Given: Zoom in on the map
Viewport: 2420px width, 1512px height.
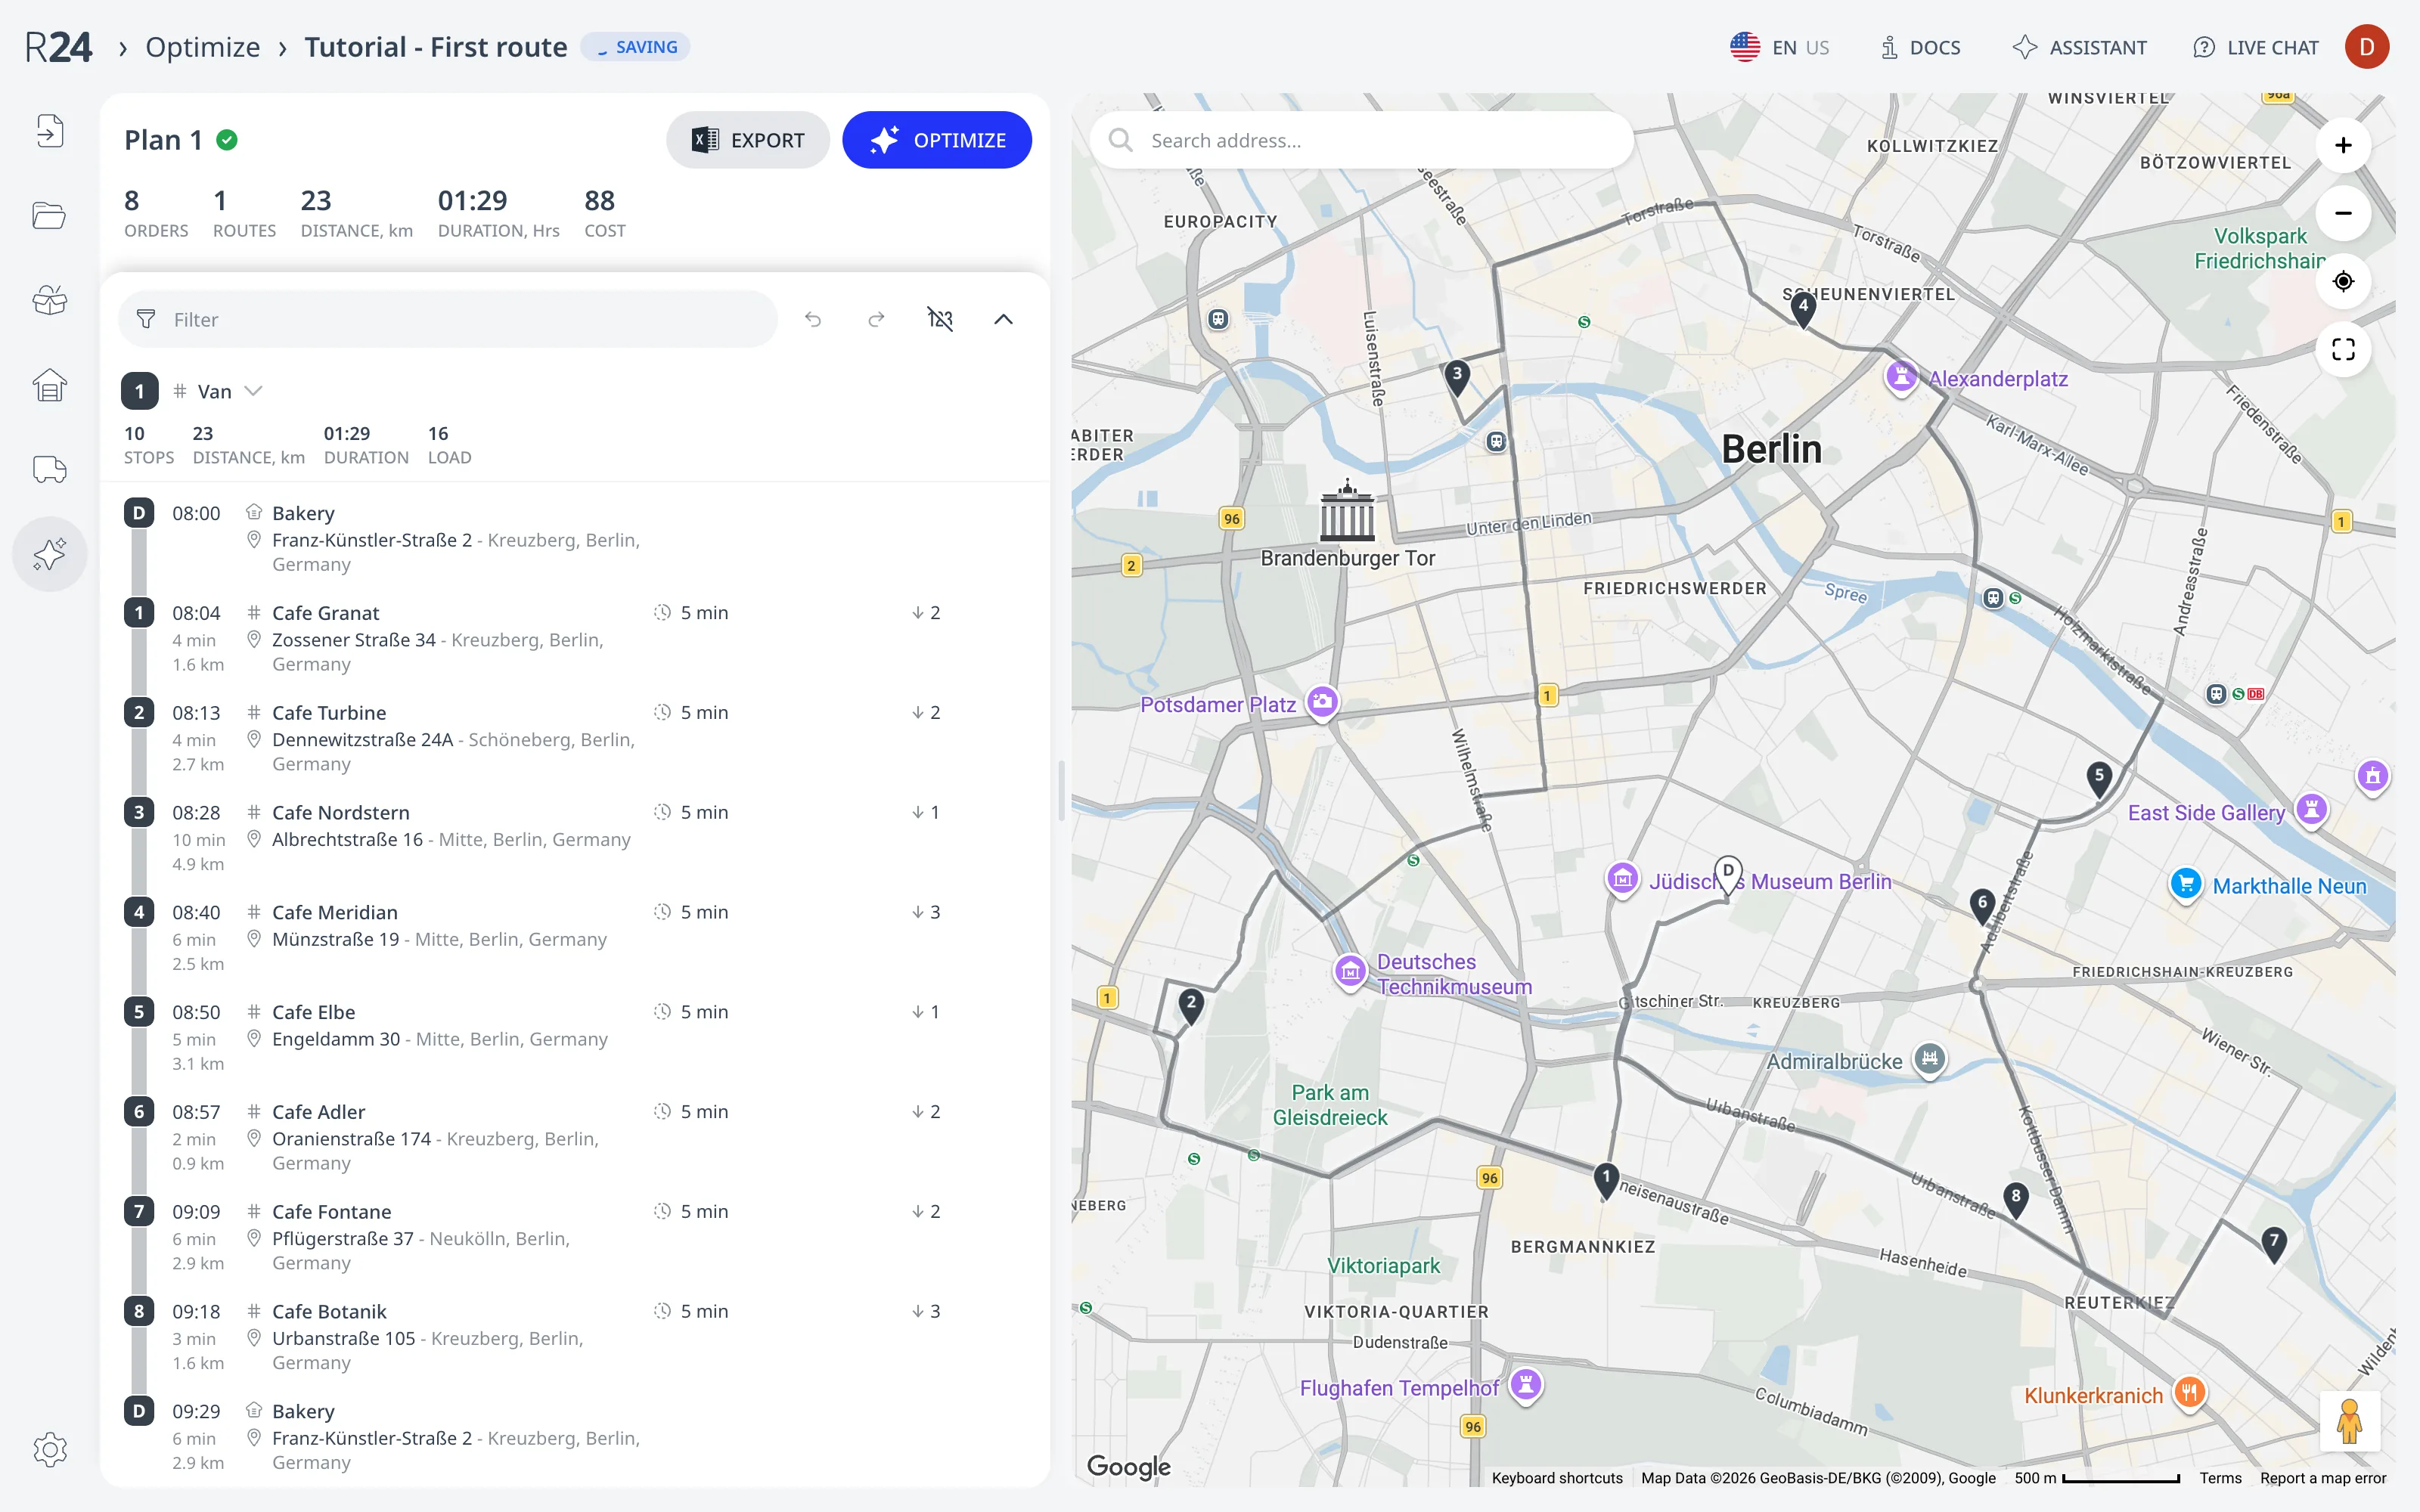Looking at the screenshot, I should (2343, 146).
